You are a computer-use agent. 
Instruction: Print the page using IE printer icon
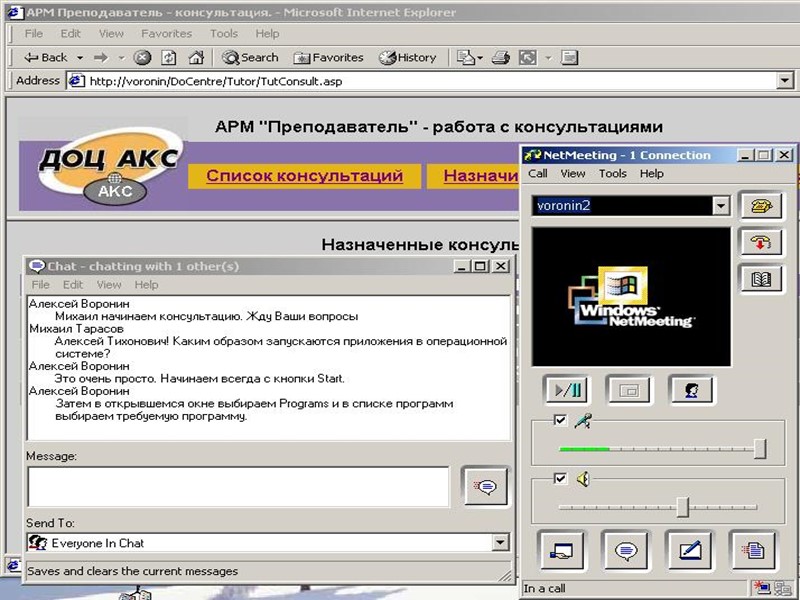(501, 58)
